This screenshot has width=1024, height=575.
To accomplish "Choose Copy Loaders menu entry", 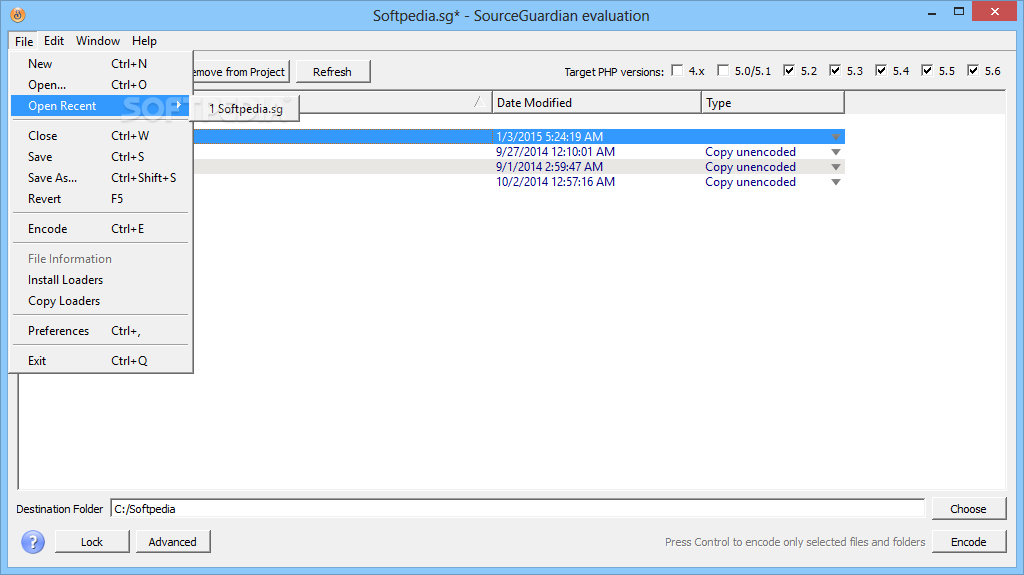I will click(x=101, y=301).
